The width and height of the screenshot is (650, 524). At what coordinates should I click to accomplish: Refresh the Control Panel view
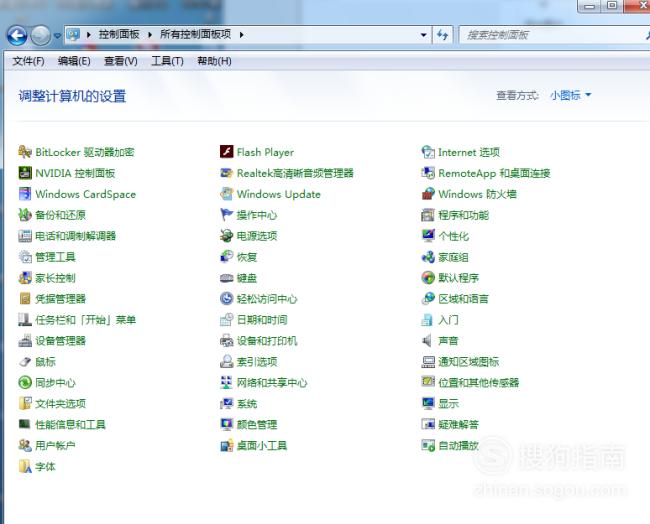coord(442,35)
